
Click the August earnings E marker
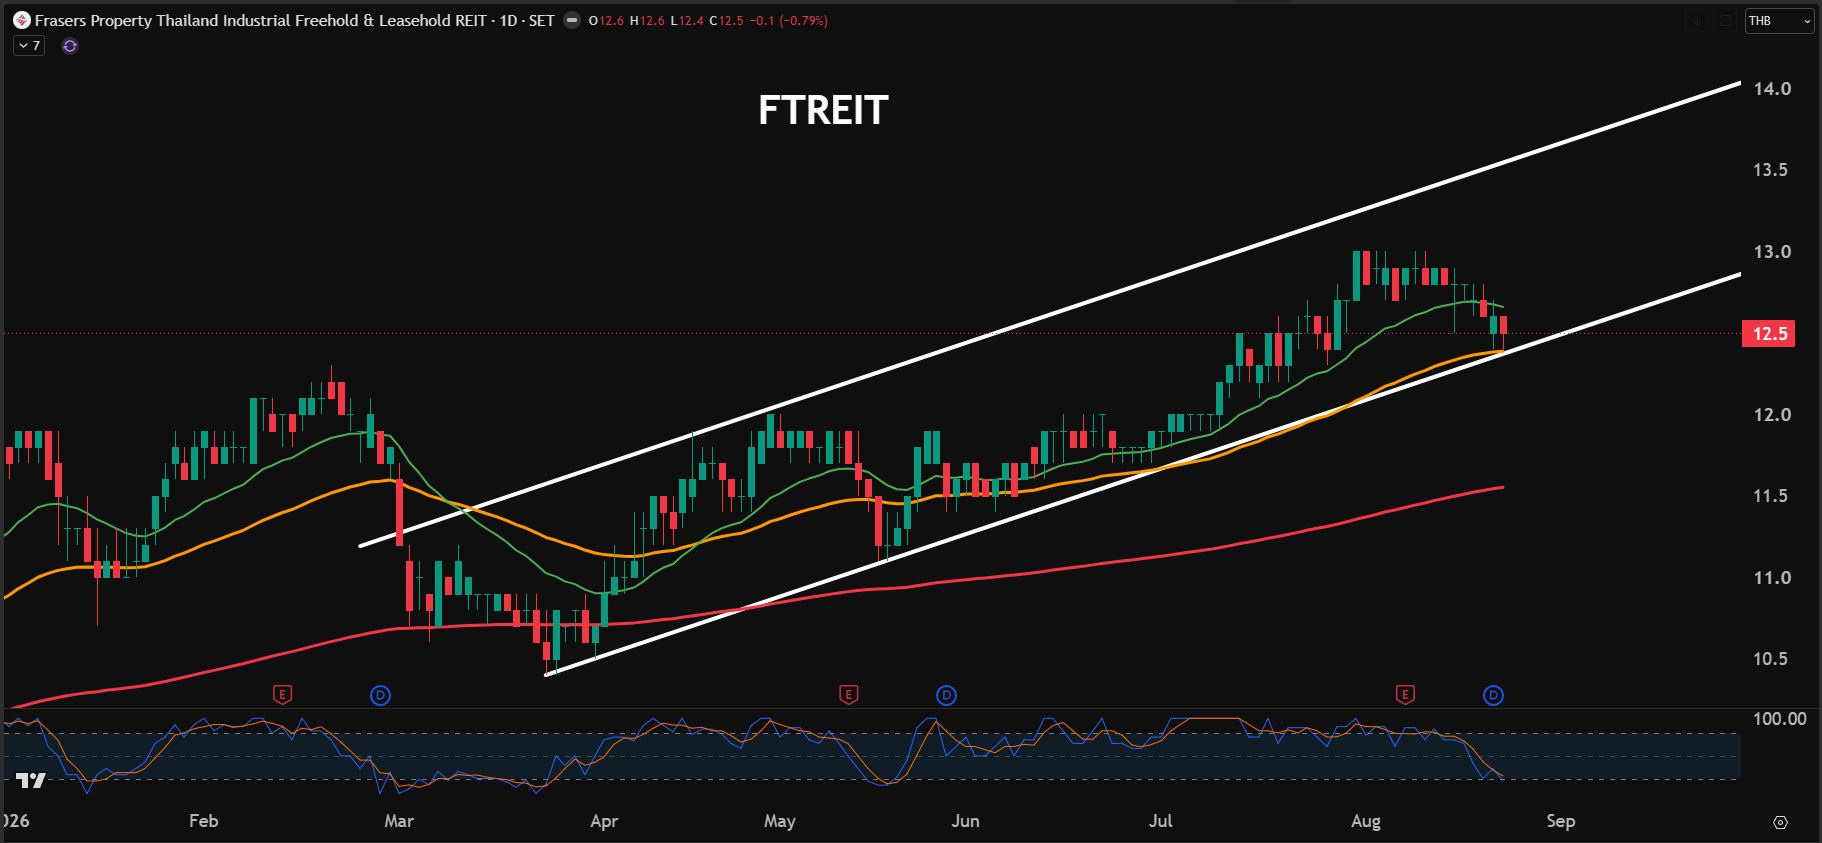[1405, 694]
